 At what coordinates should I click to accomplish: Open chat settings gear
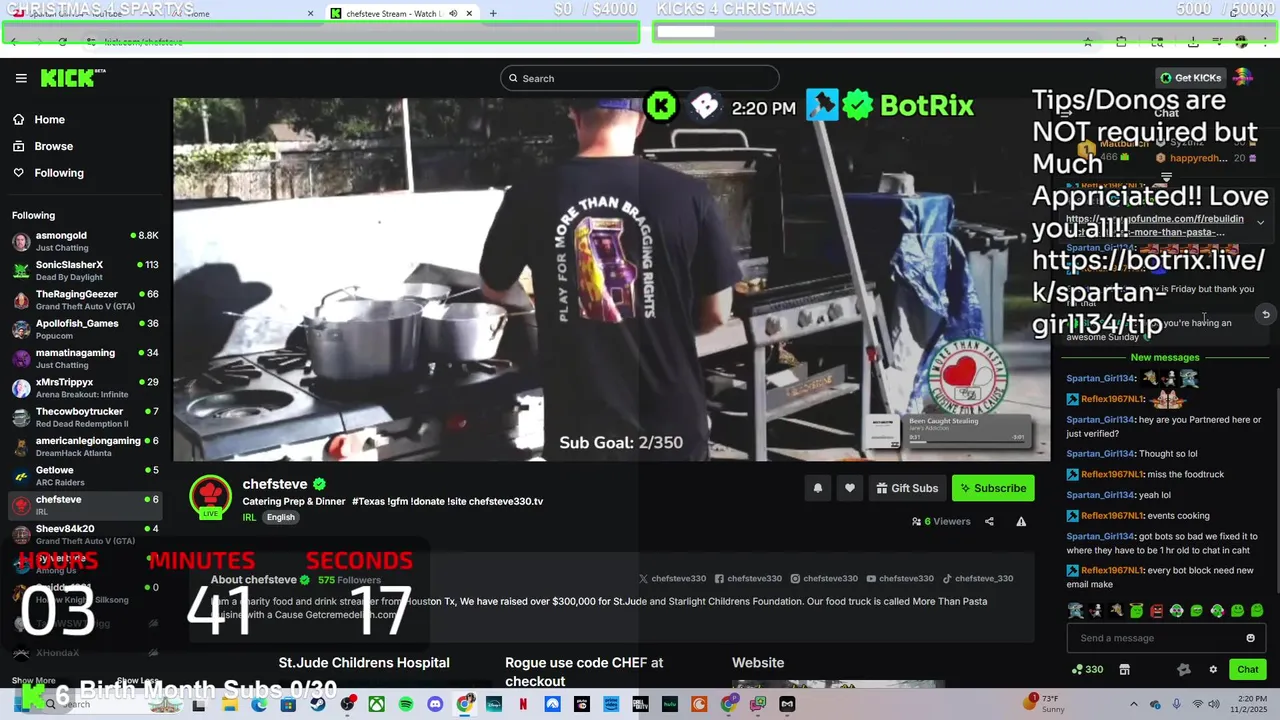1213,669
